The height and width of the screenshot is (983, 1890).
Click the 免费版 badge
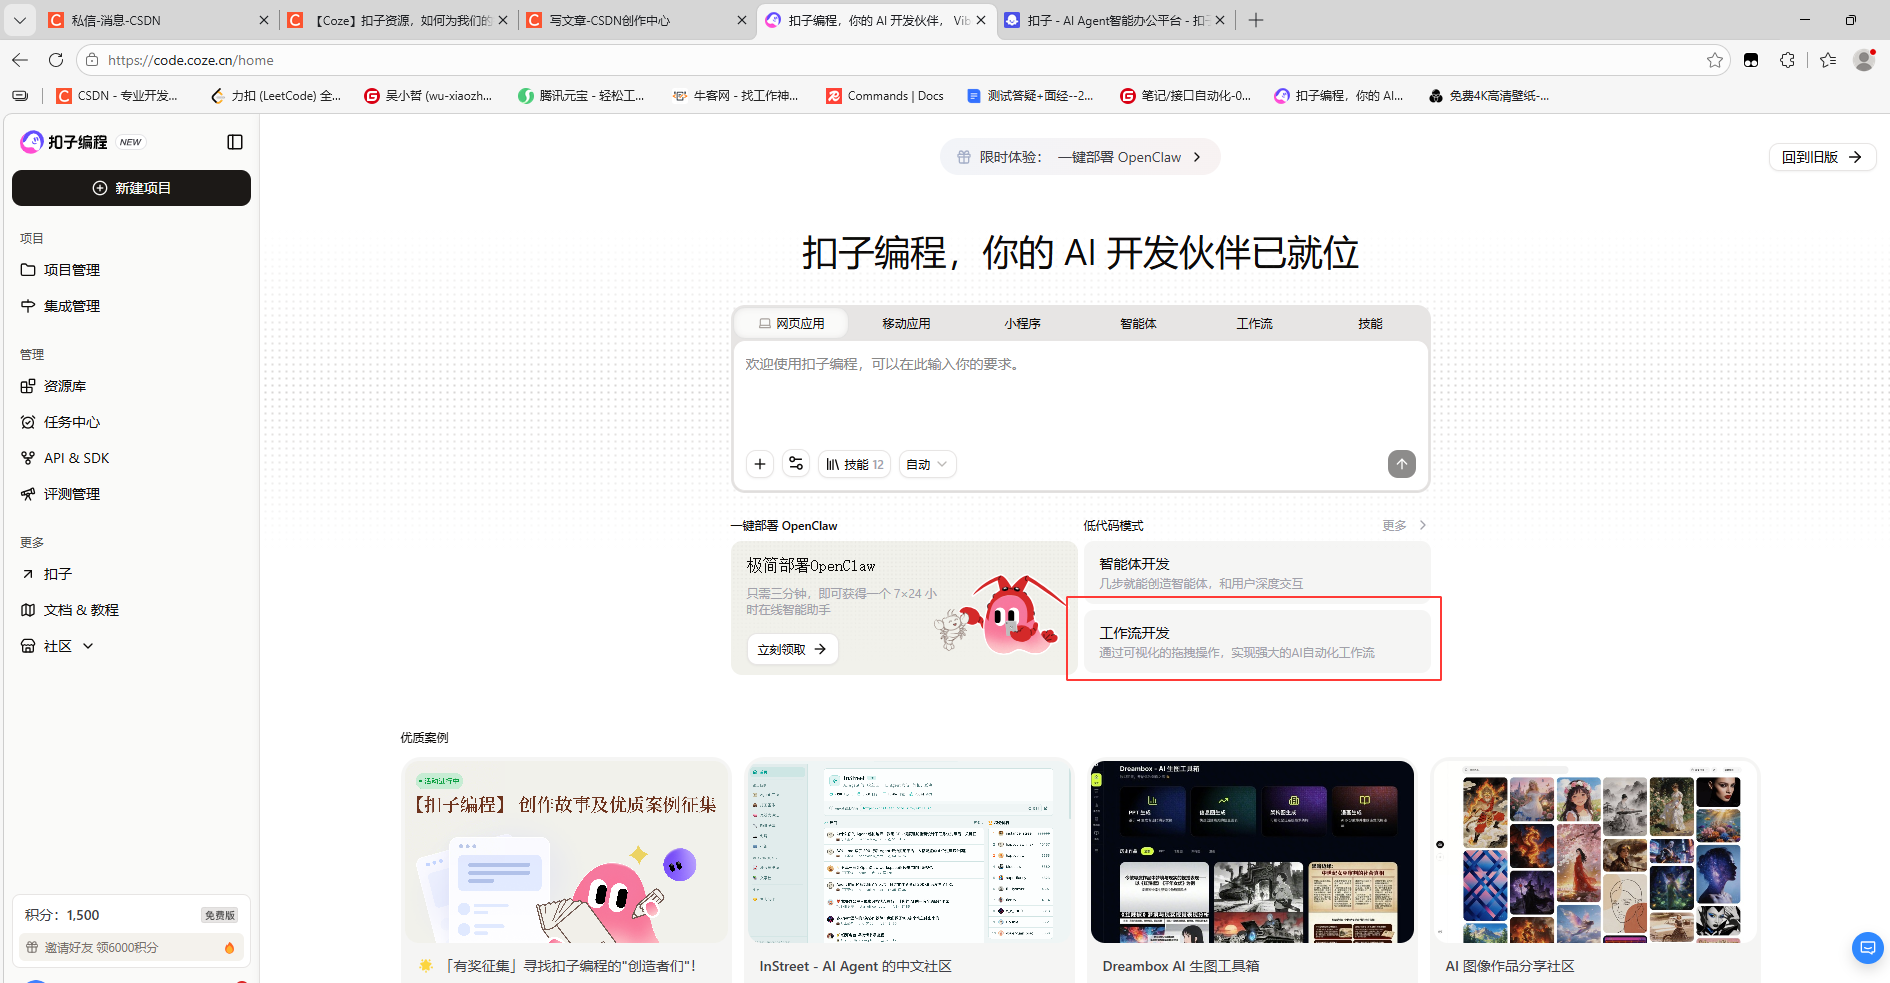click(219, 915)
